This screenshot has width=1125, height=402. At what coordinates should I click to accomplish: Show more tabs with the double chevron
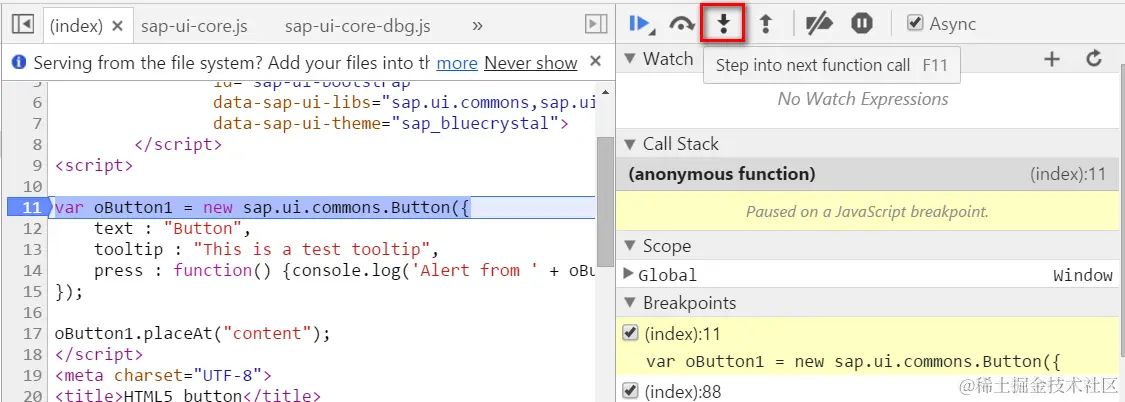tap(477, 26)
